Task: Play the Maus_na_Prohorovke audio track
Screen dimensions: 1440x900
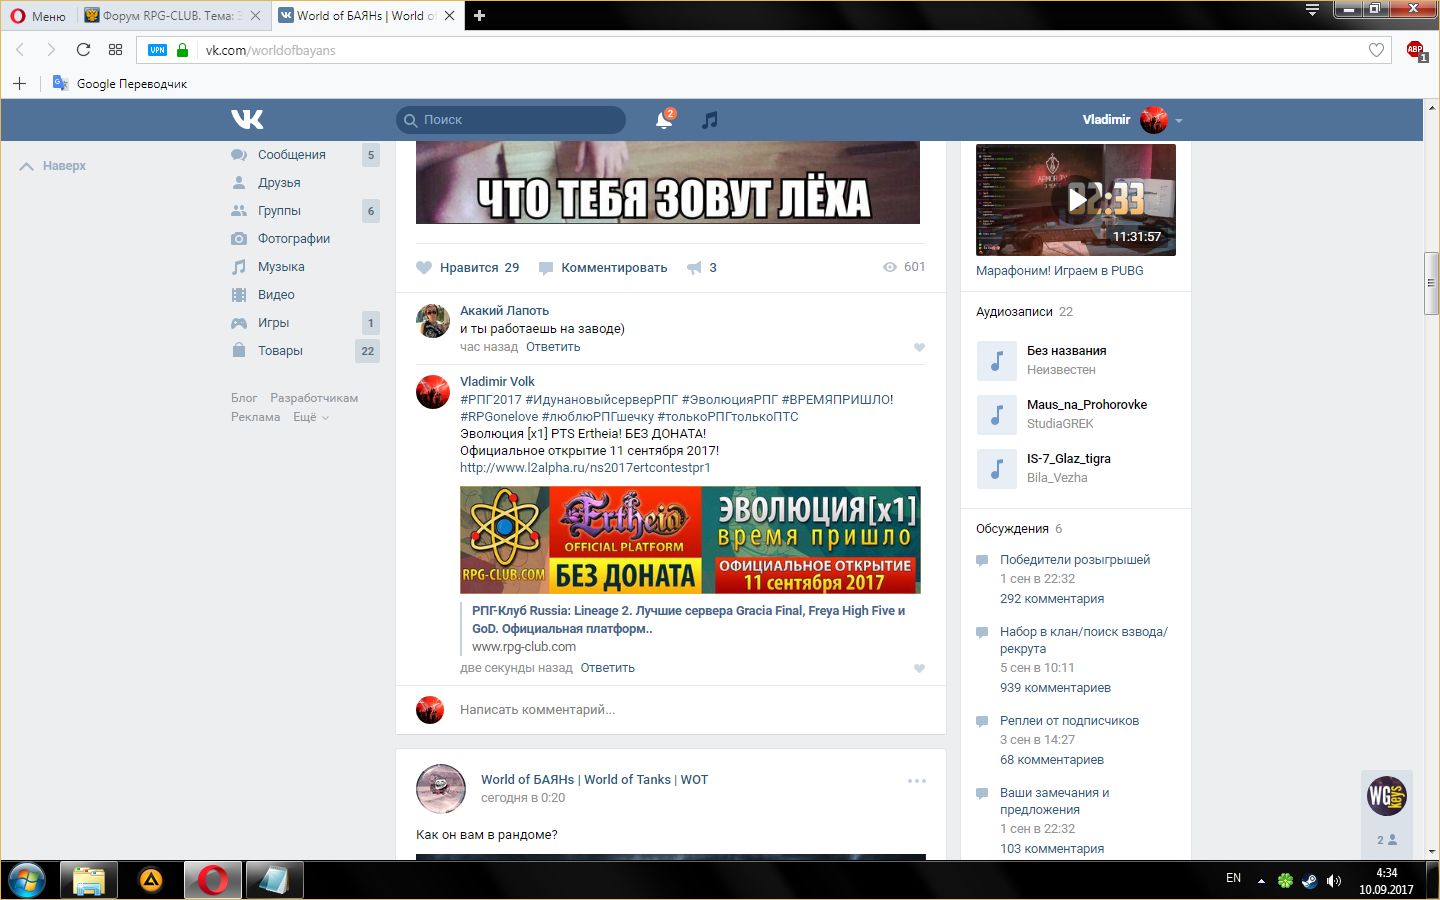Action: (996, 415)
